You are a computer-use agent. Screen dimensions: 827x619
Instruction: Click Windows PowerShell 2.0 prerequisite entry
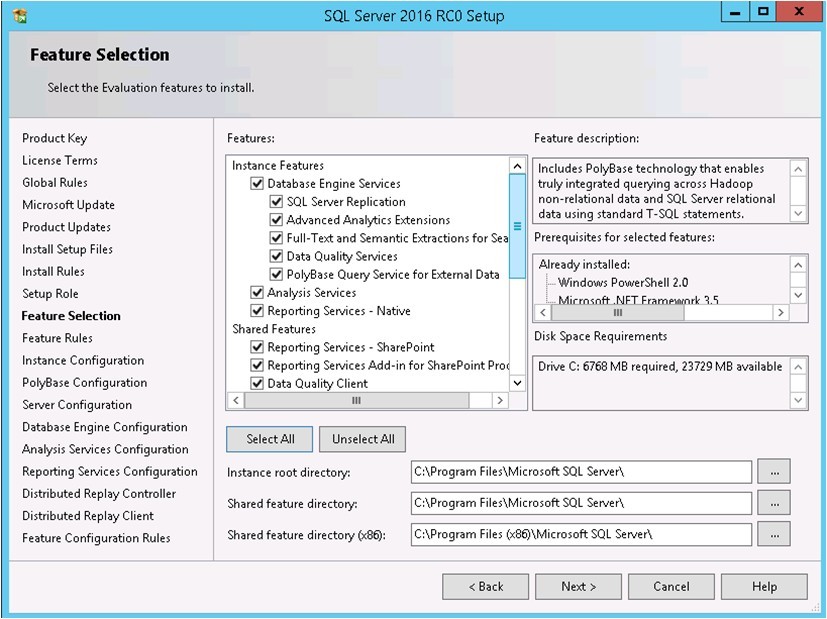[x=623, y=283]
